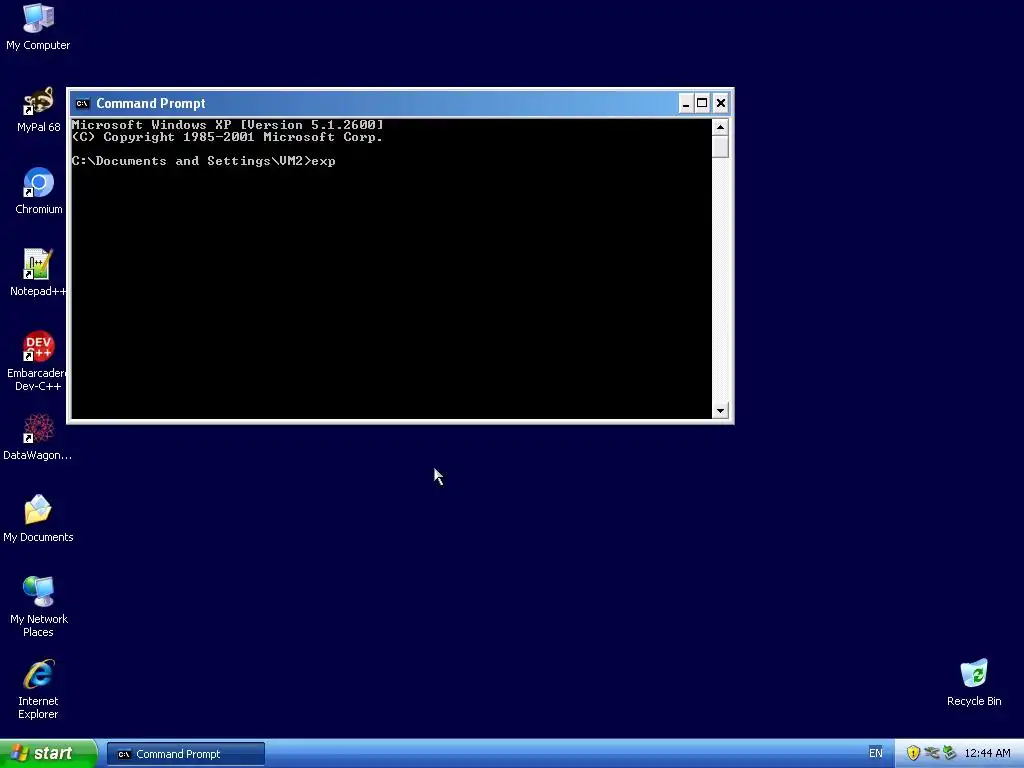Viewport: 1024px width, 768px height.
Task: Select the MyPal 68 browser shortcut
Action: 38,109
